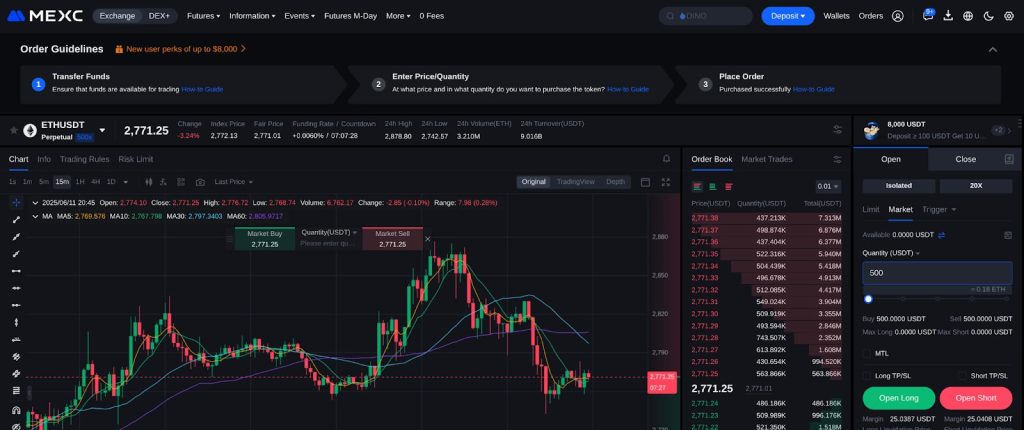
Task: Select the Limit order tab
Action: click(870, 209)
